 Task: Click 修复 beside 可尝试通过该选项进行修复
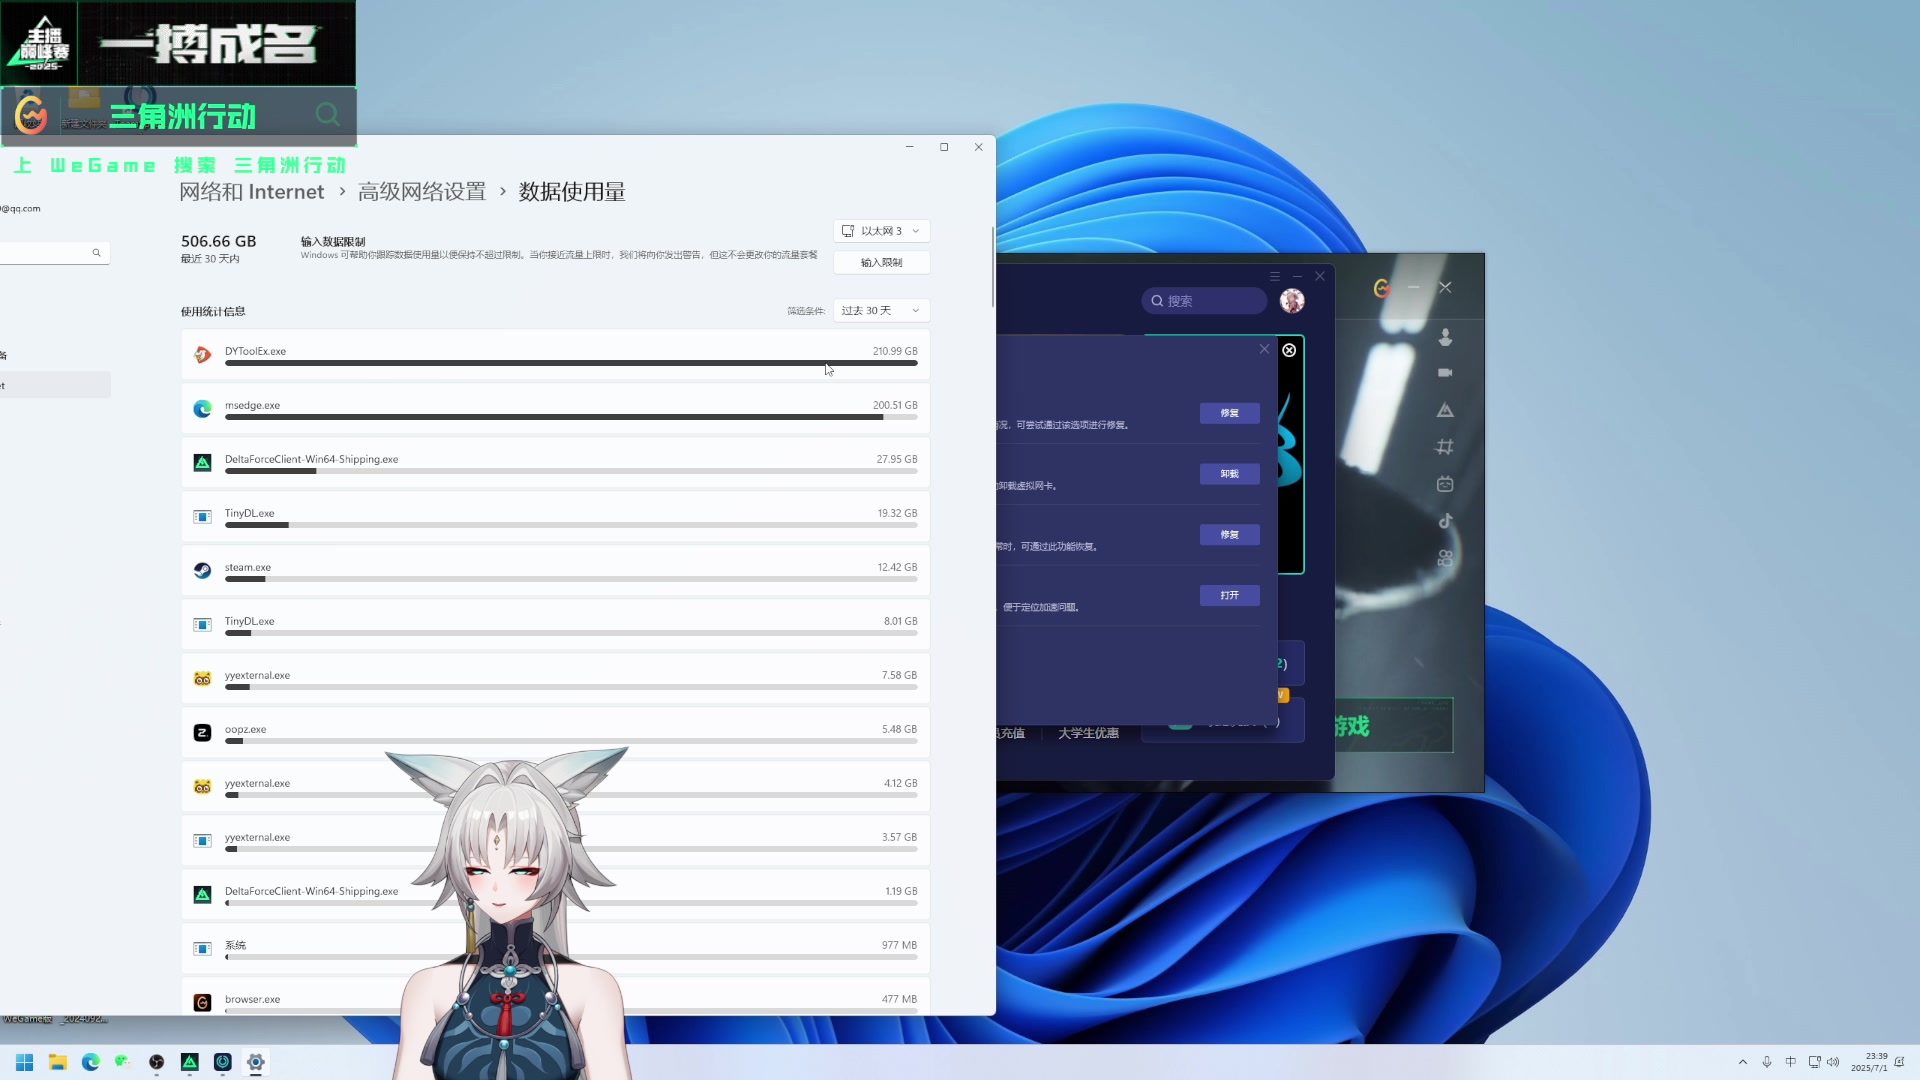tap(1229, 413)
